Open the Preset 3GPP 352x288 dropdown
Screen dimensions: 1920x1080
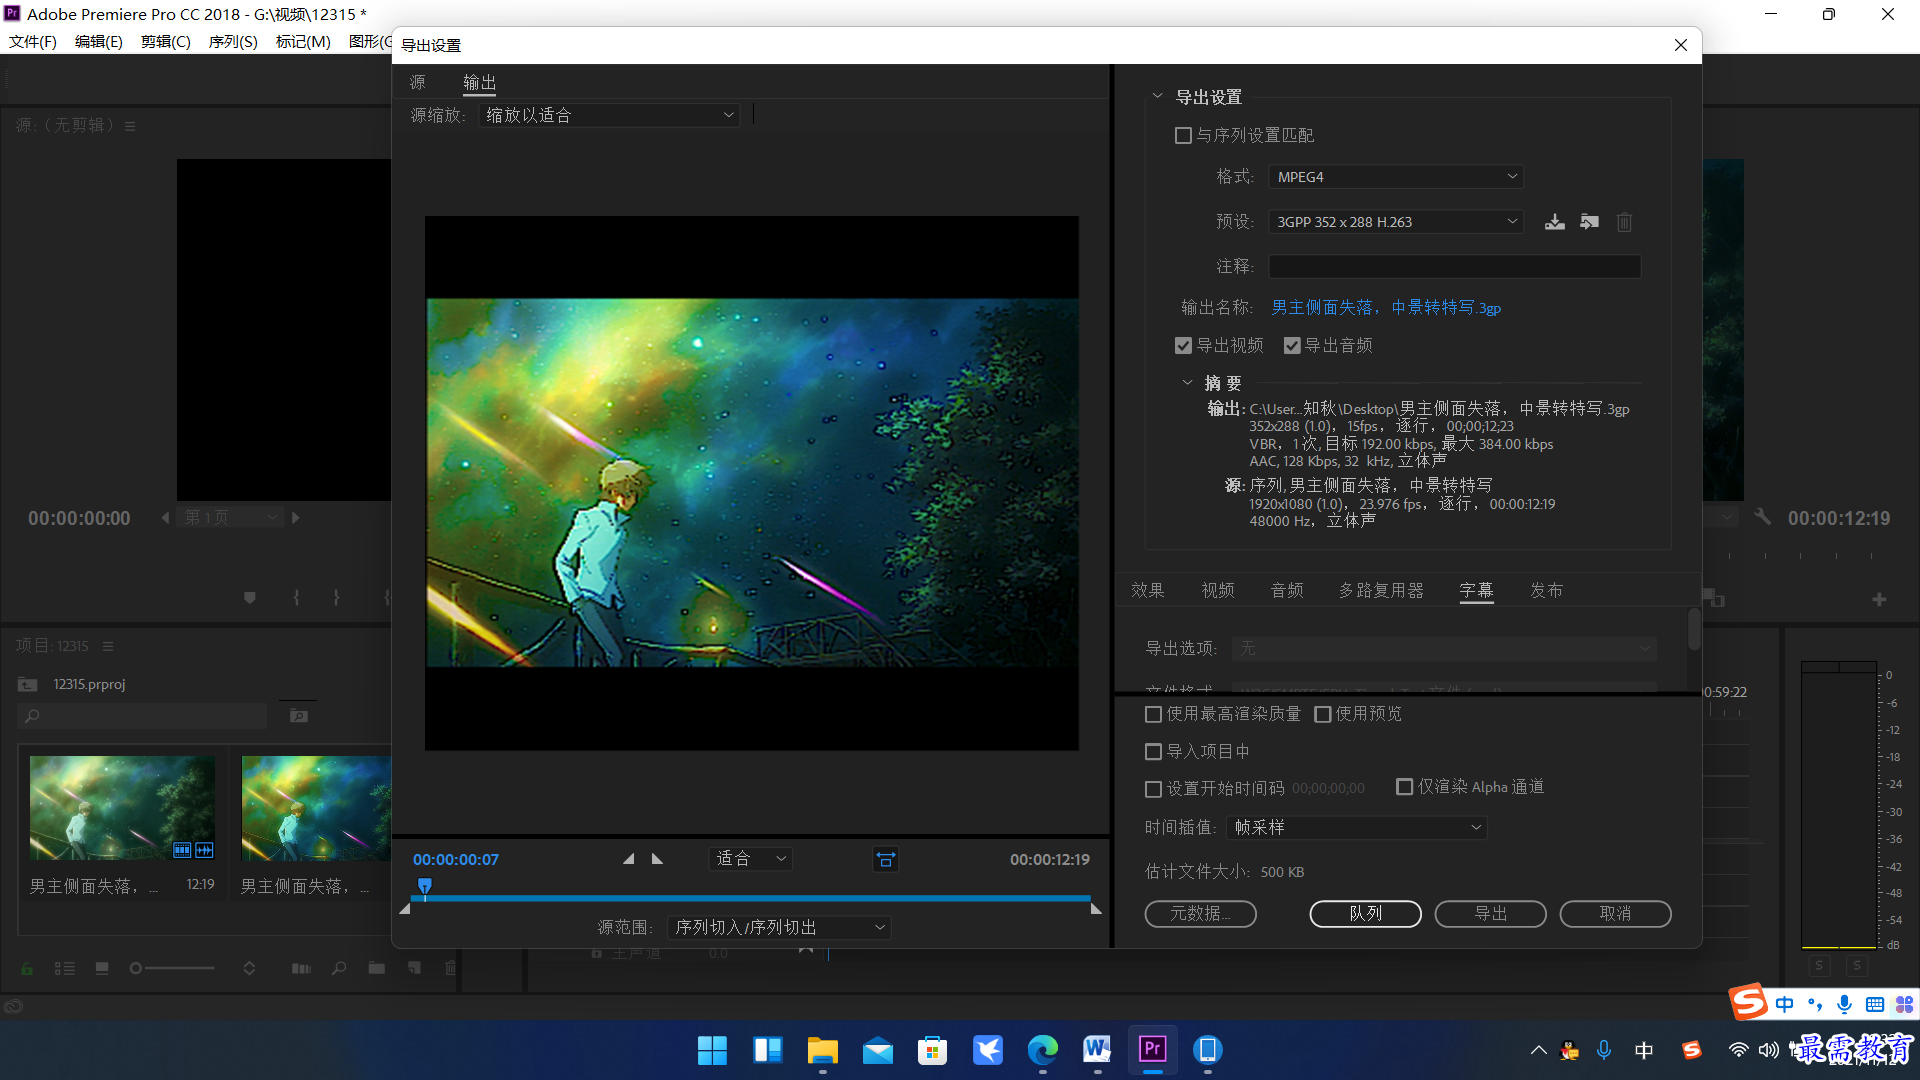(1395, 222)
